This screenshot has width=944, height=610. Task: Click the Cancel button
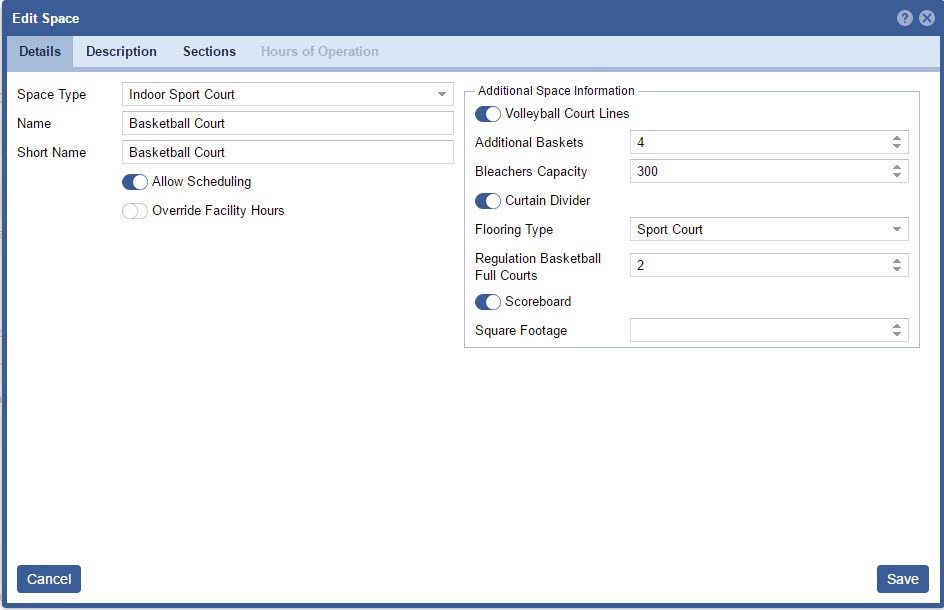coord(49,579)
